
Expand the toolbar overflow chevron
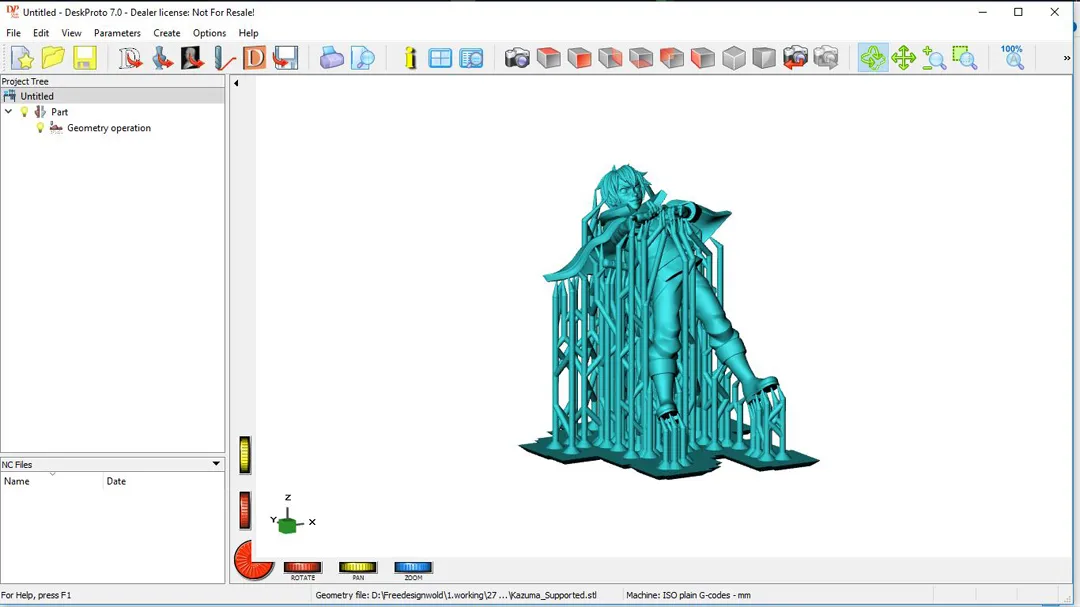1066,59
